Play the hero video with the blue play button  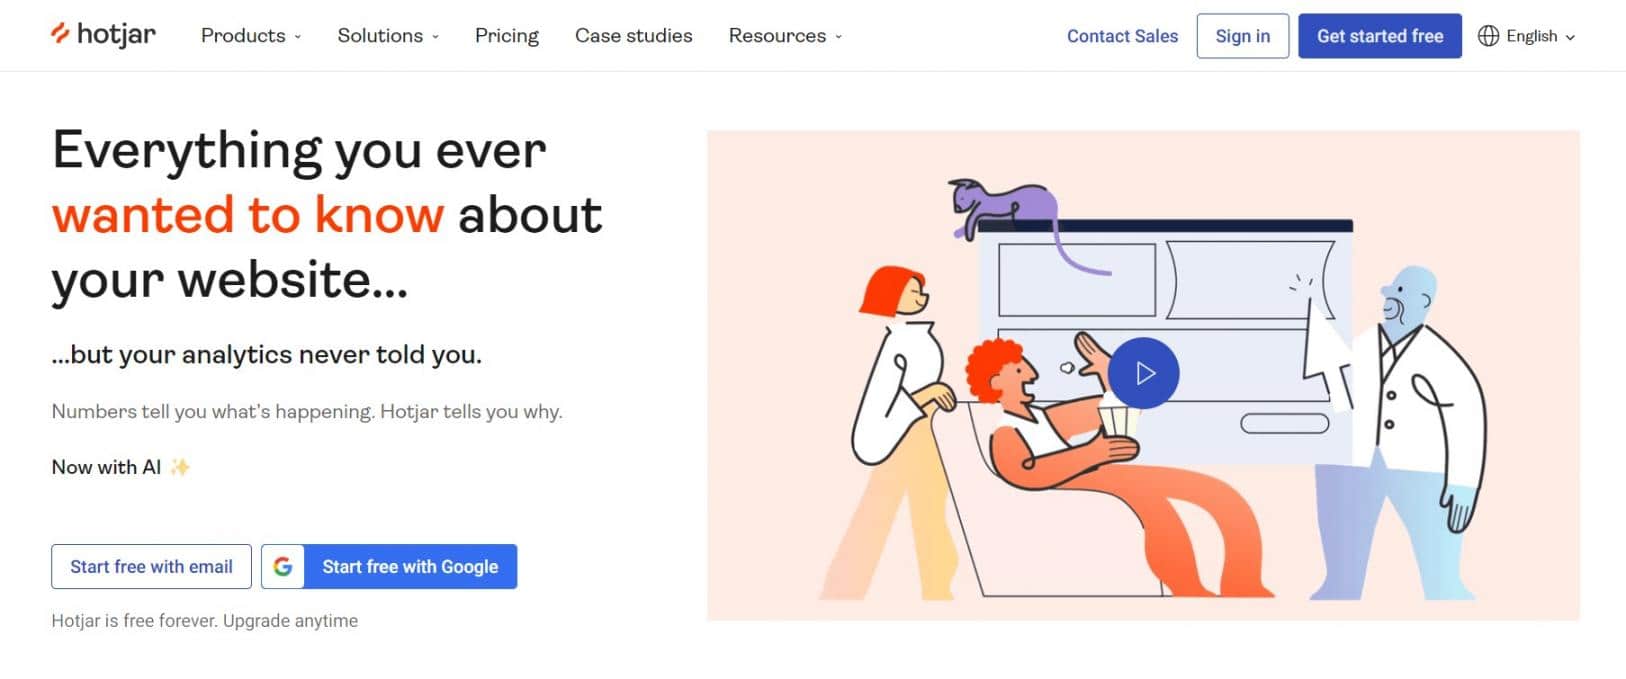pyautogui.click(x=1144, y=373)
